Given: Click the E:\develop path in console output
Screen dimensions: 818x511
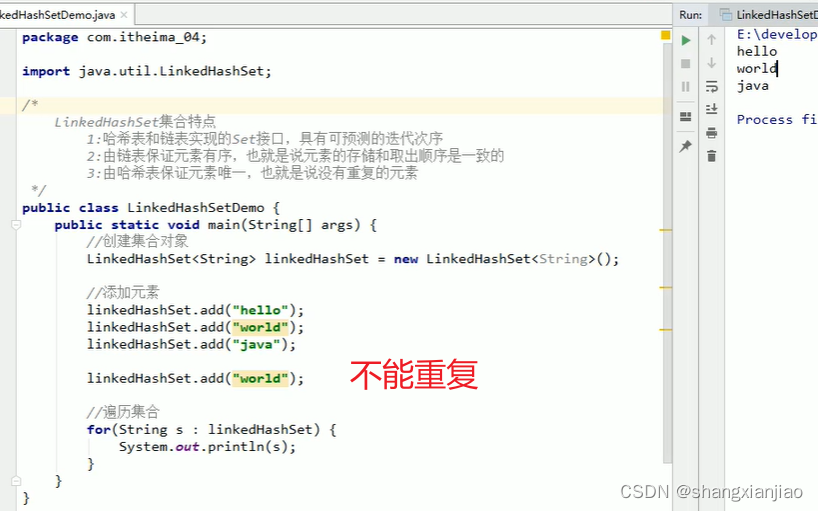Looking at the screenshot, I should [x=777, y=34].
